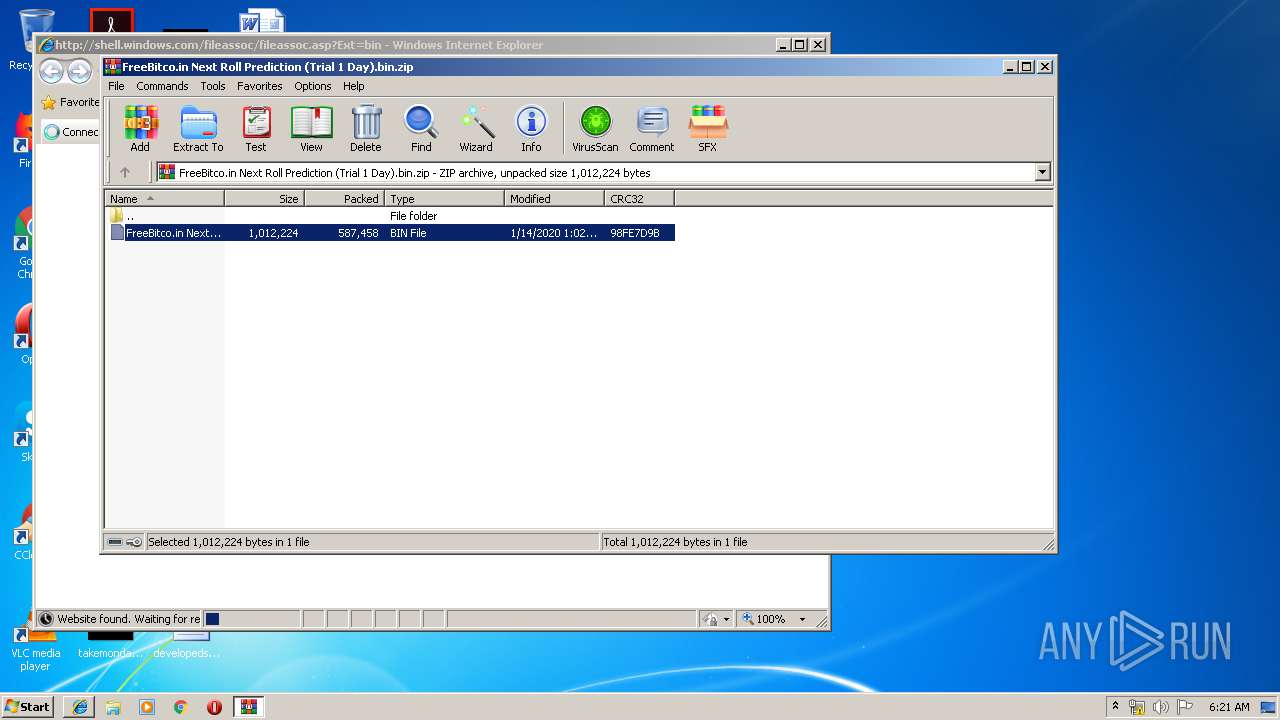Click the SFX toolbar icon
1280x720 pixels.
pos(707,129)
